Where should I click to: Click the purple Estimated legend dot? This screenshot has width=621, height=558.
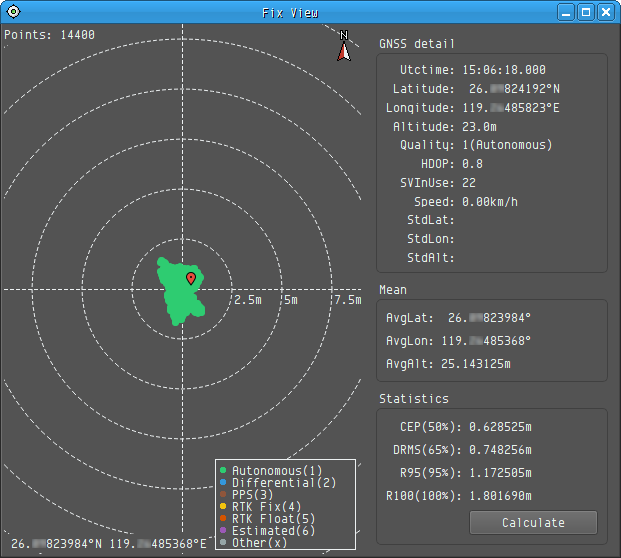[223, 530]
